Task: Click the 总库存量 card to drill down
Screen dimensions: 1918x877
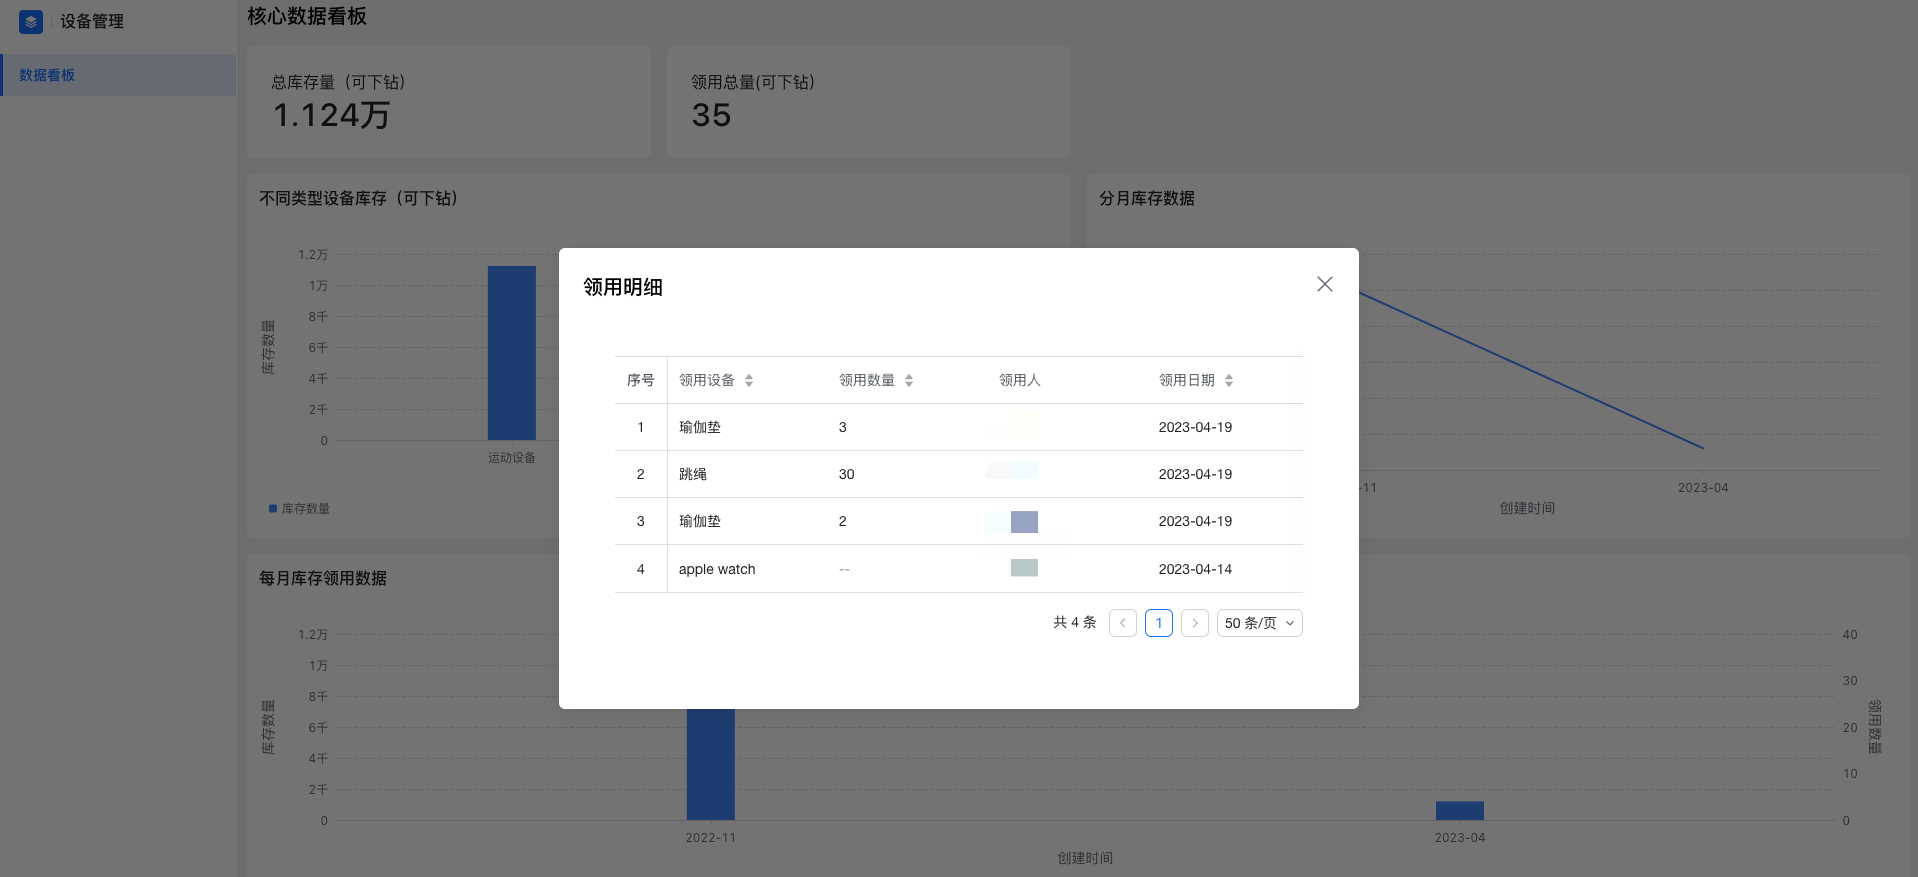Action: [449, 102]
